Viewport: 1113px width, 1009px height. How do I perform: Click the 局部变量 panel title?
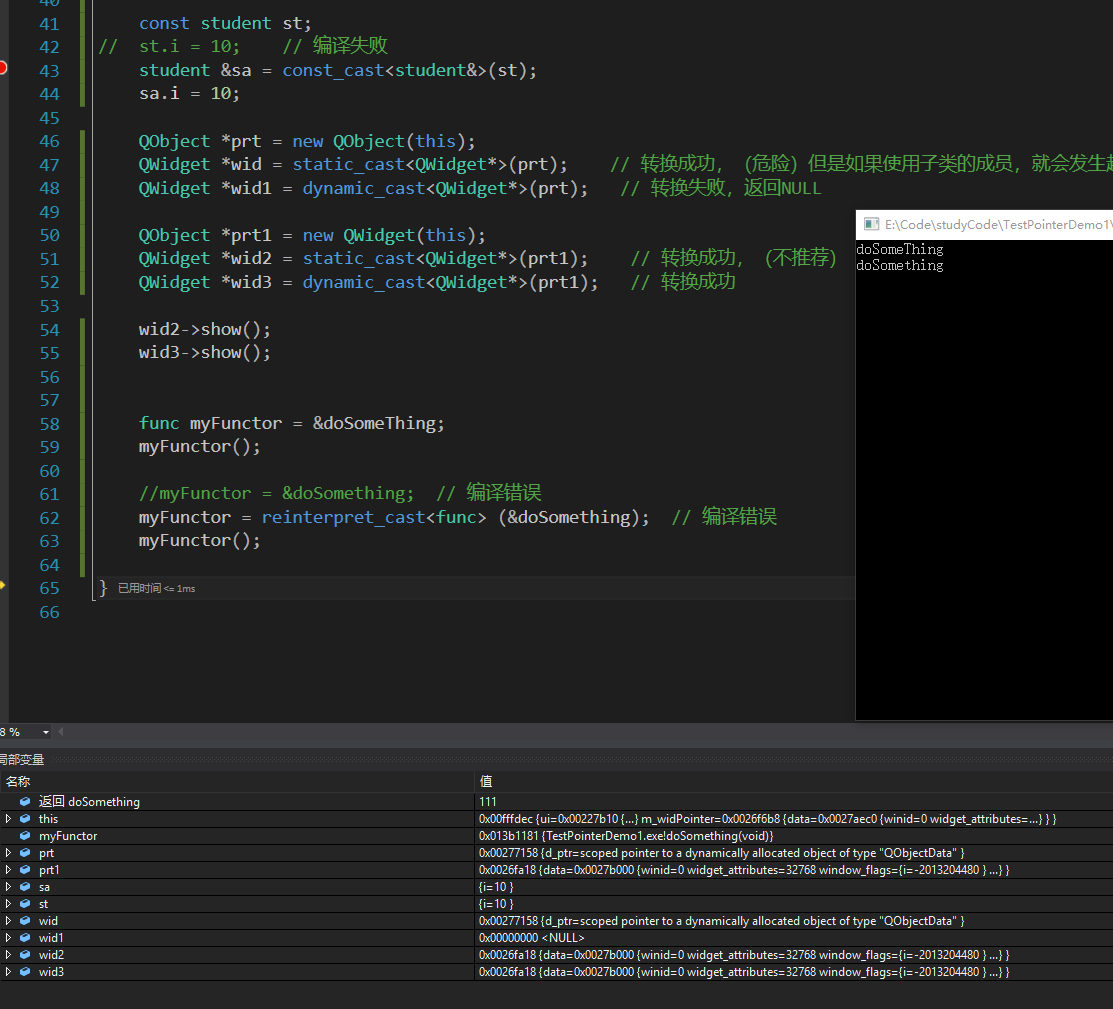[22, 760]
